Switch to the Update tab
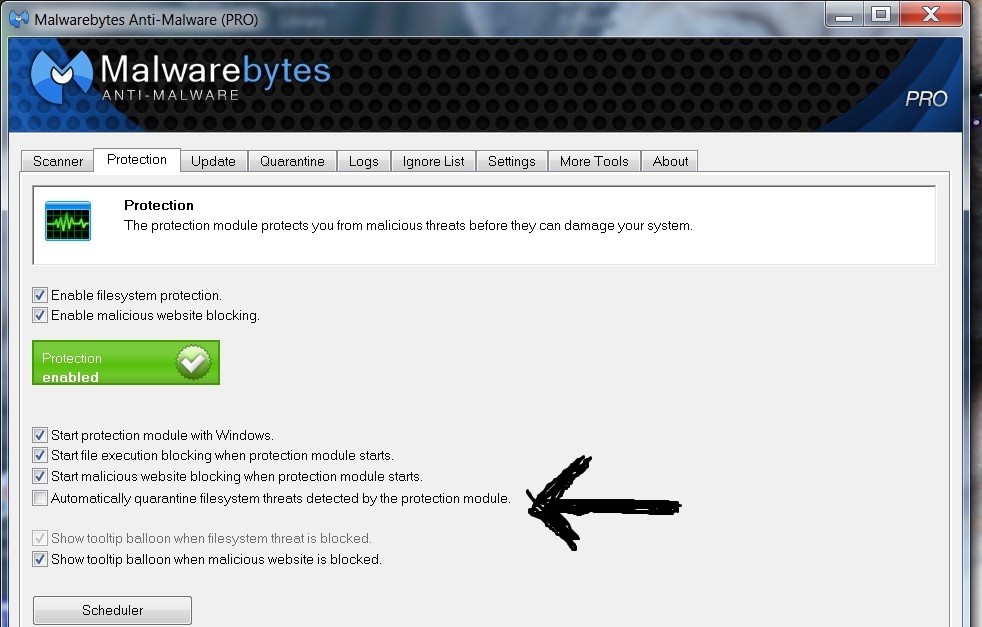The image size is (982, 627). click(214, 162)
